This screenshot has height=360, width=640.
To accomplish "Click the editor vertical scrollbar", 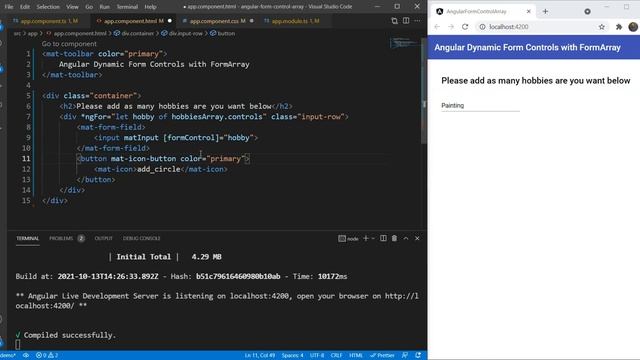I will point(424,90).
